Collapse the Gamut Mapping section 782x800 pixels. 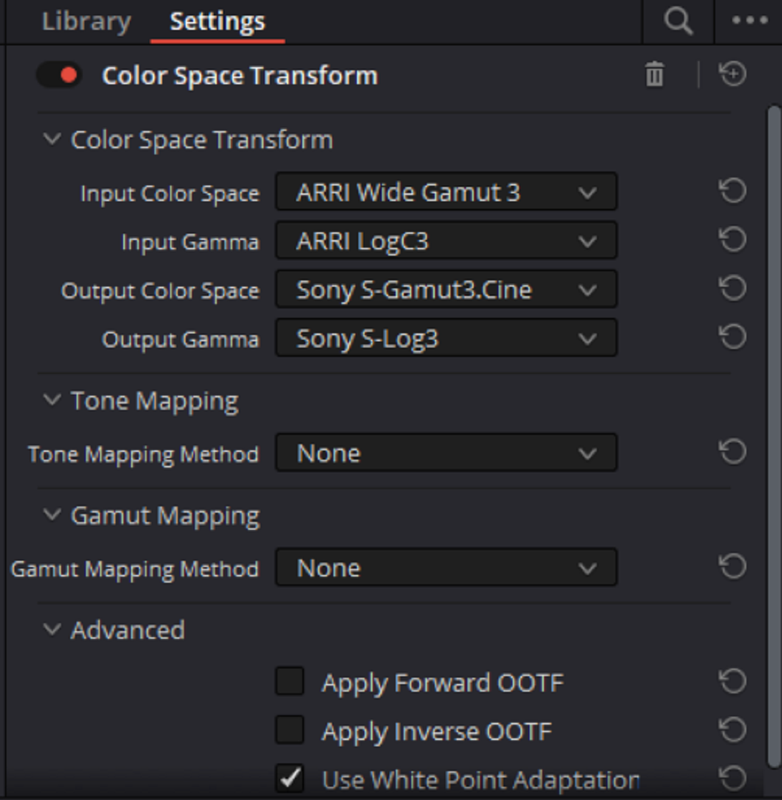pos(52,515)
